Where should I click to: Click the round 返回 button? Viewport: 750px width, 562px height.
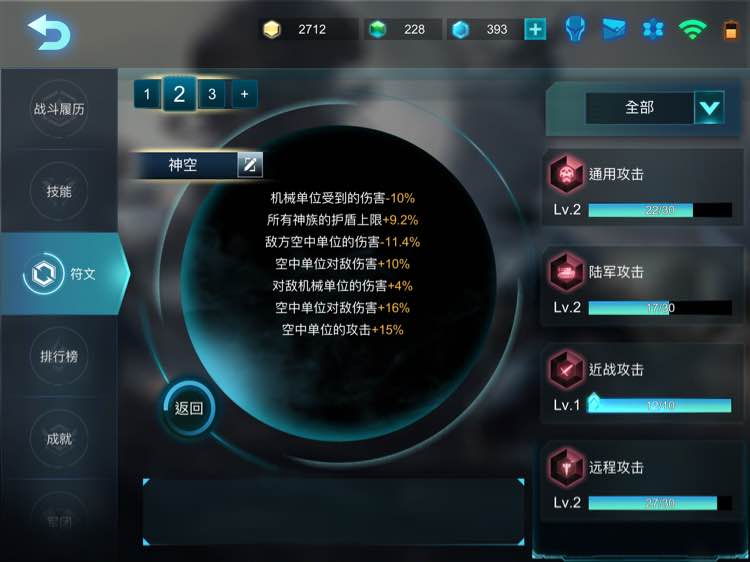188,408
